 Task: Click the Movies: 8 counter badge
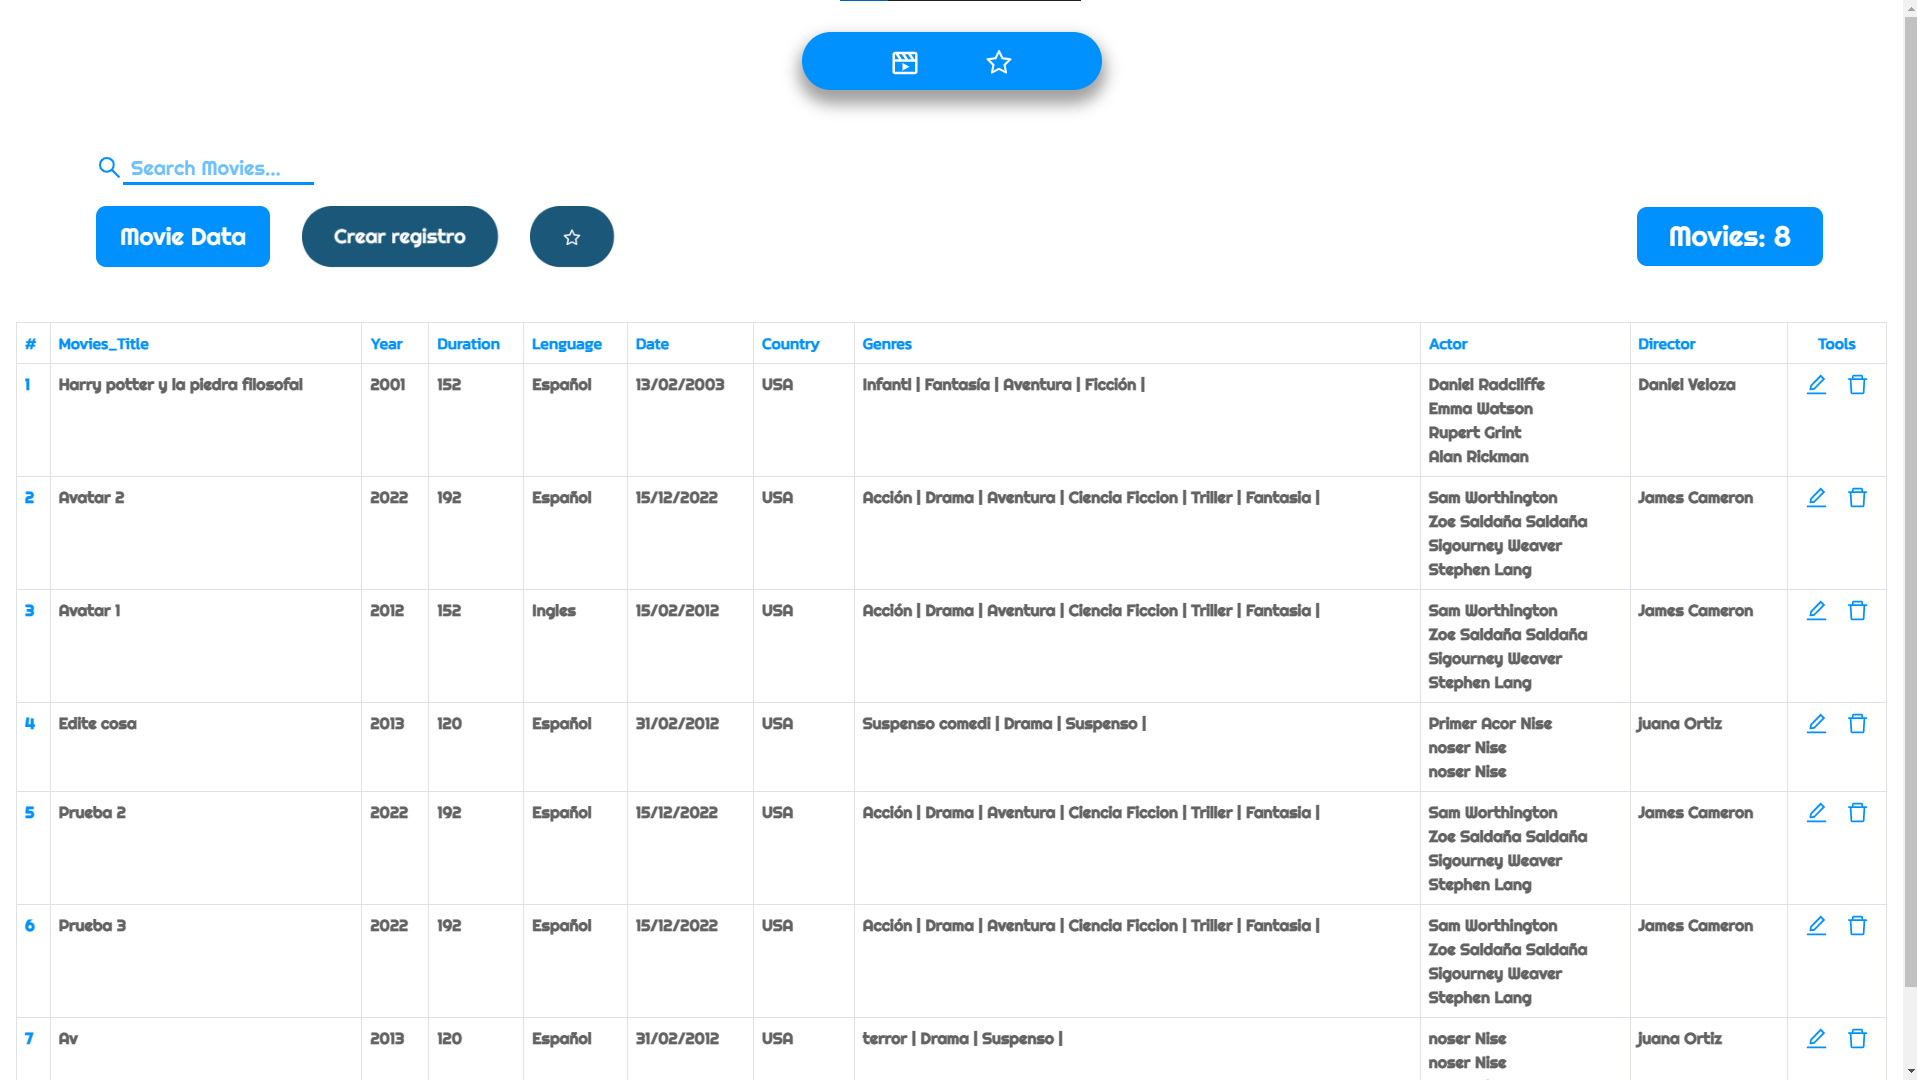tap(1729, 237)
